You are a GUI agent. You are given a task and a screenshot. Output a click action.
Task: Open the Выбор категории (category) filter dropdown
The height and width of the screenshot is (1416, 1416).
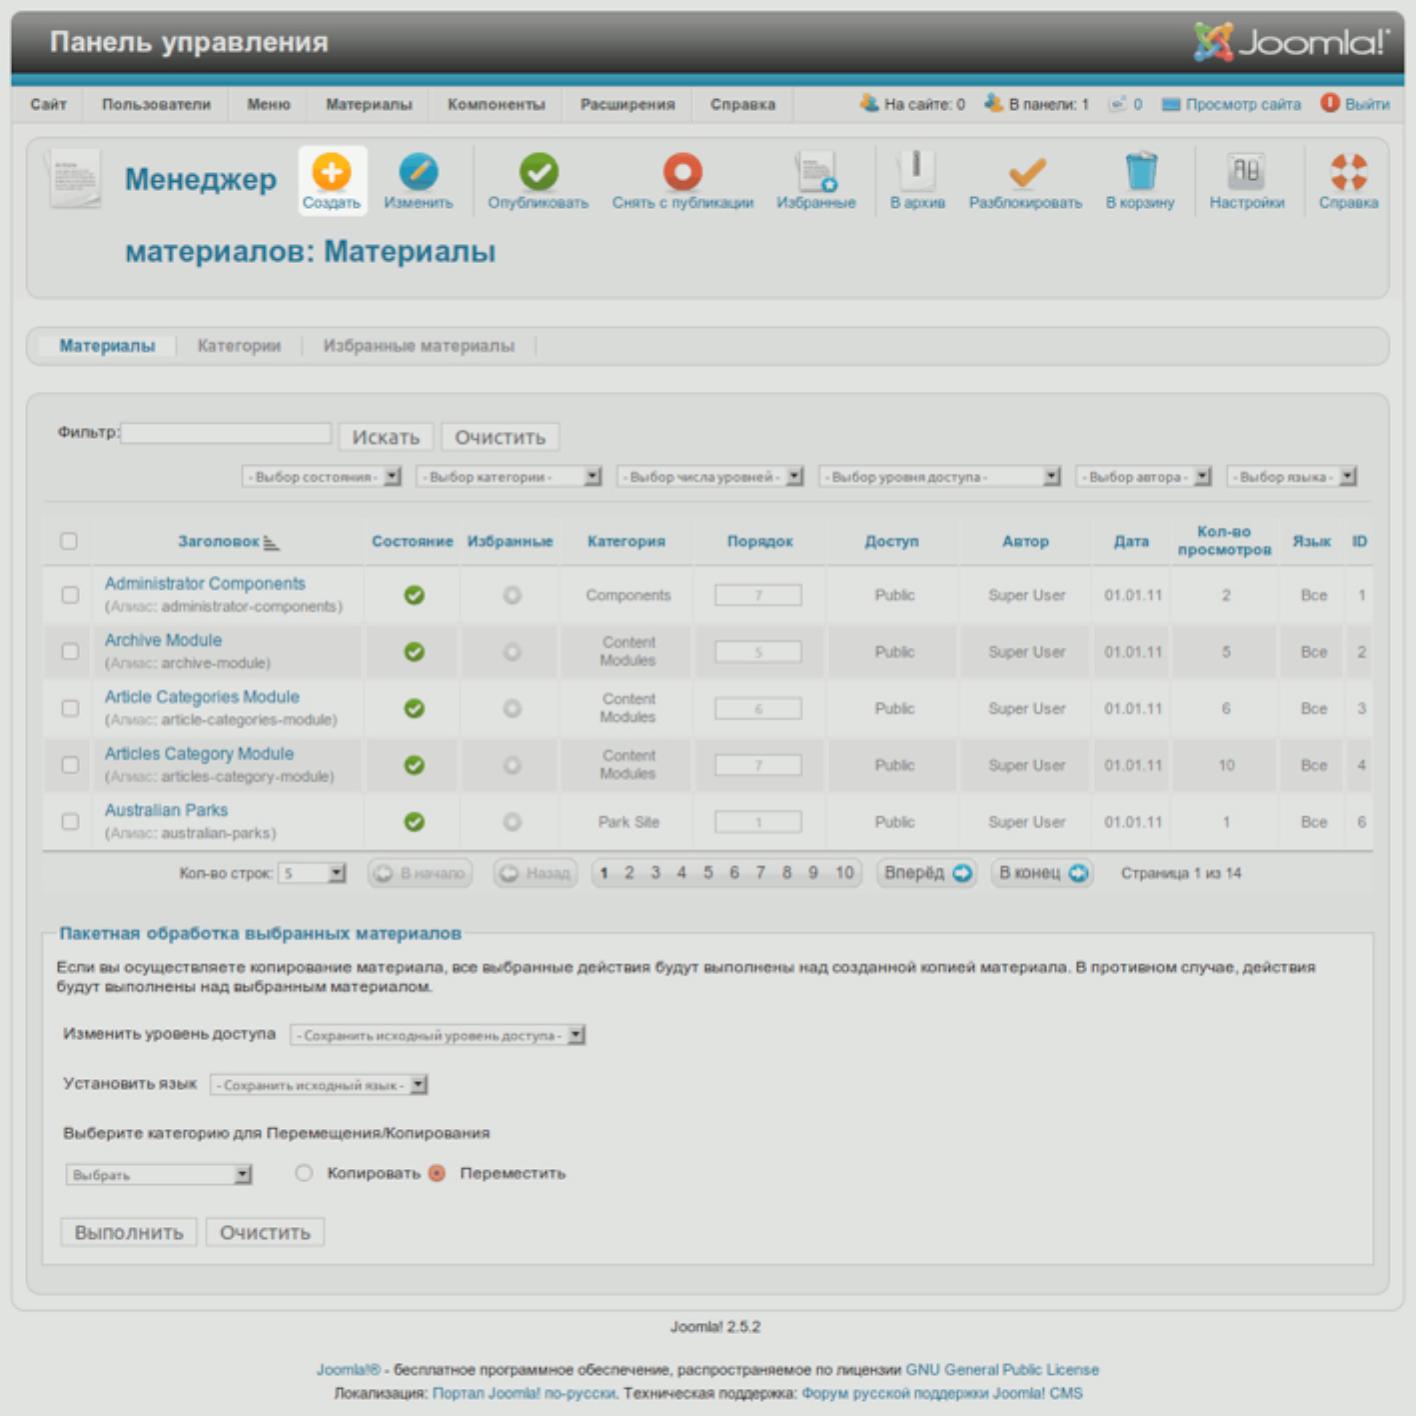click(509, 477)
